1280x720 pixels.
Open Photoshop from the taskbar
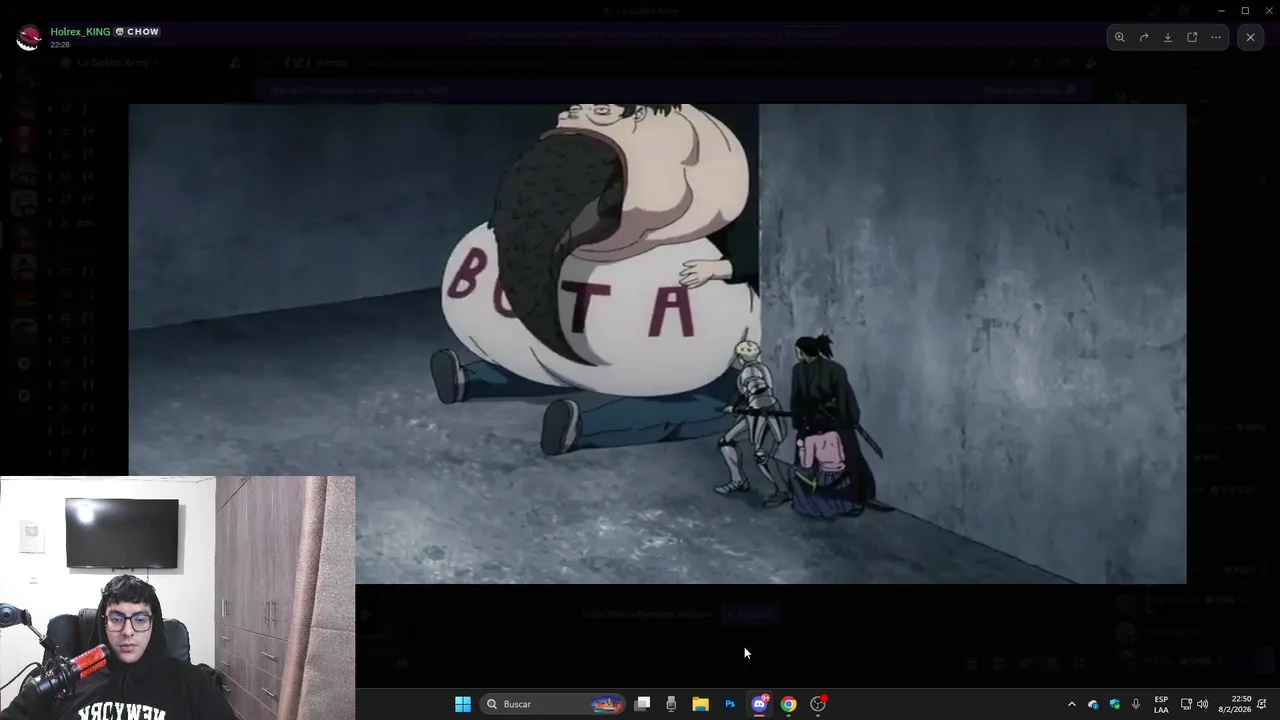point(730,704)
